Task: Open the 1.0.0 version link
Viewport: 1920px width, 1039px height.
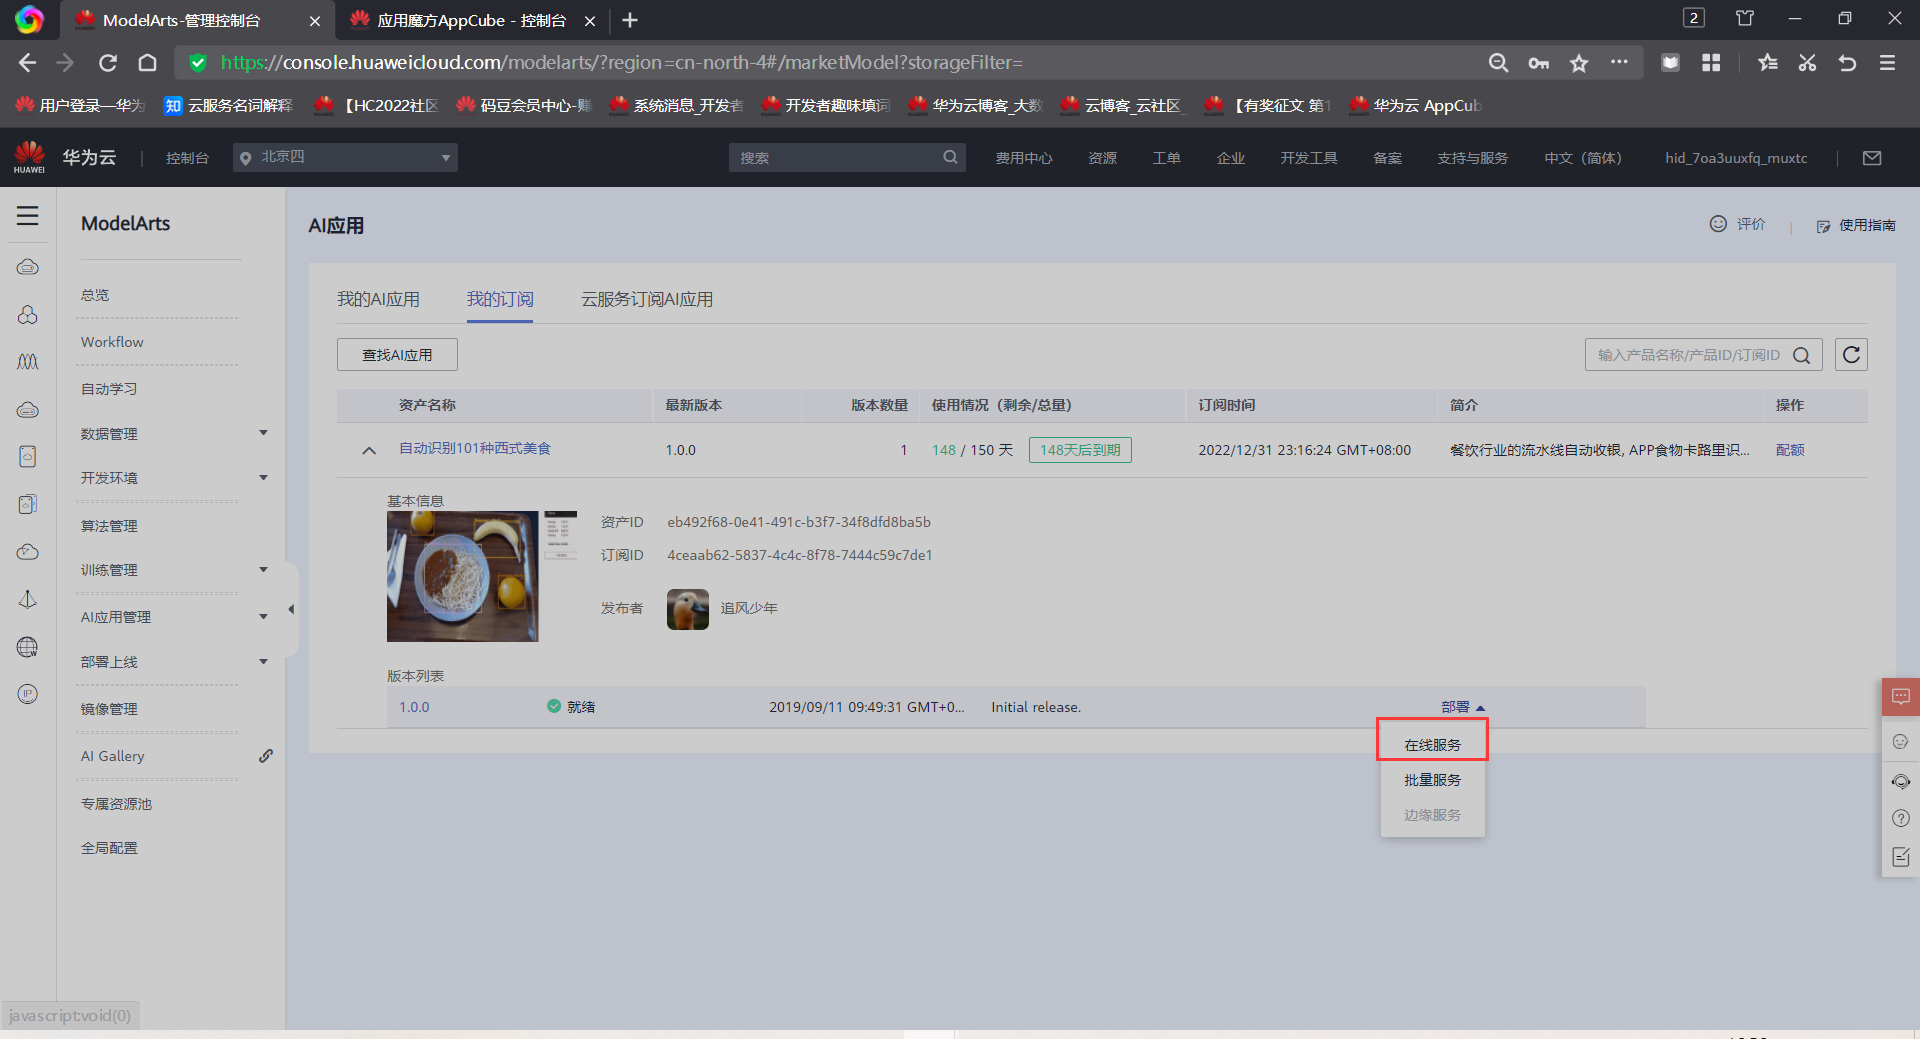Action: 414,707
